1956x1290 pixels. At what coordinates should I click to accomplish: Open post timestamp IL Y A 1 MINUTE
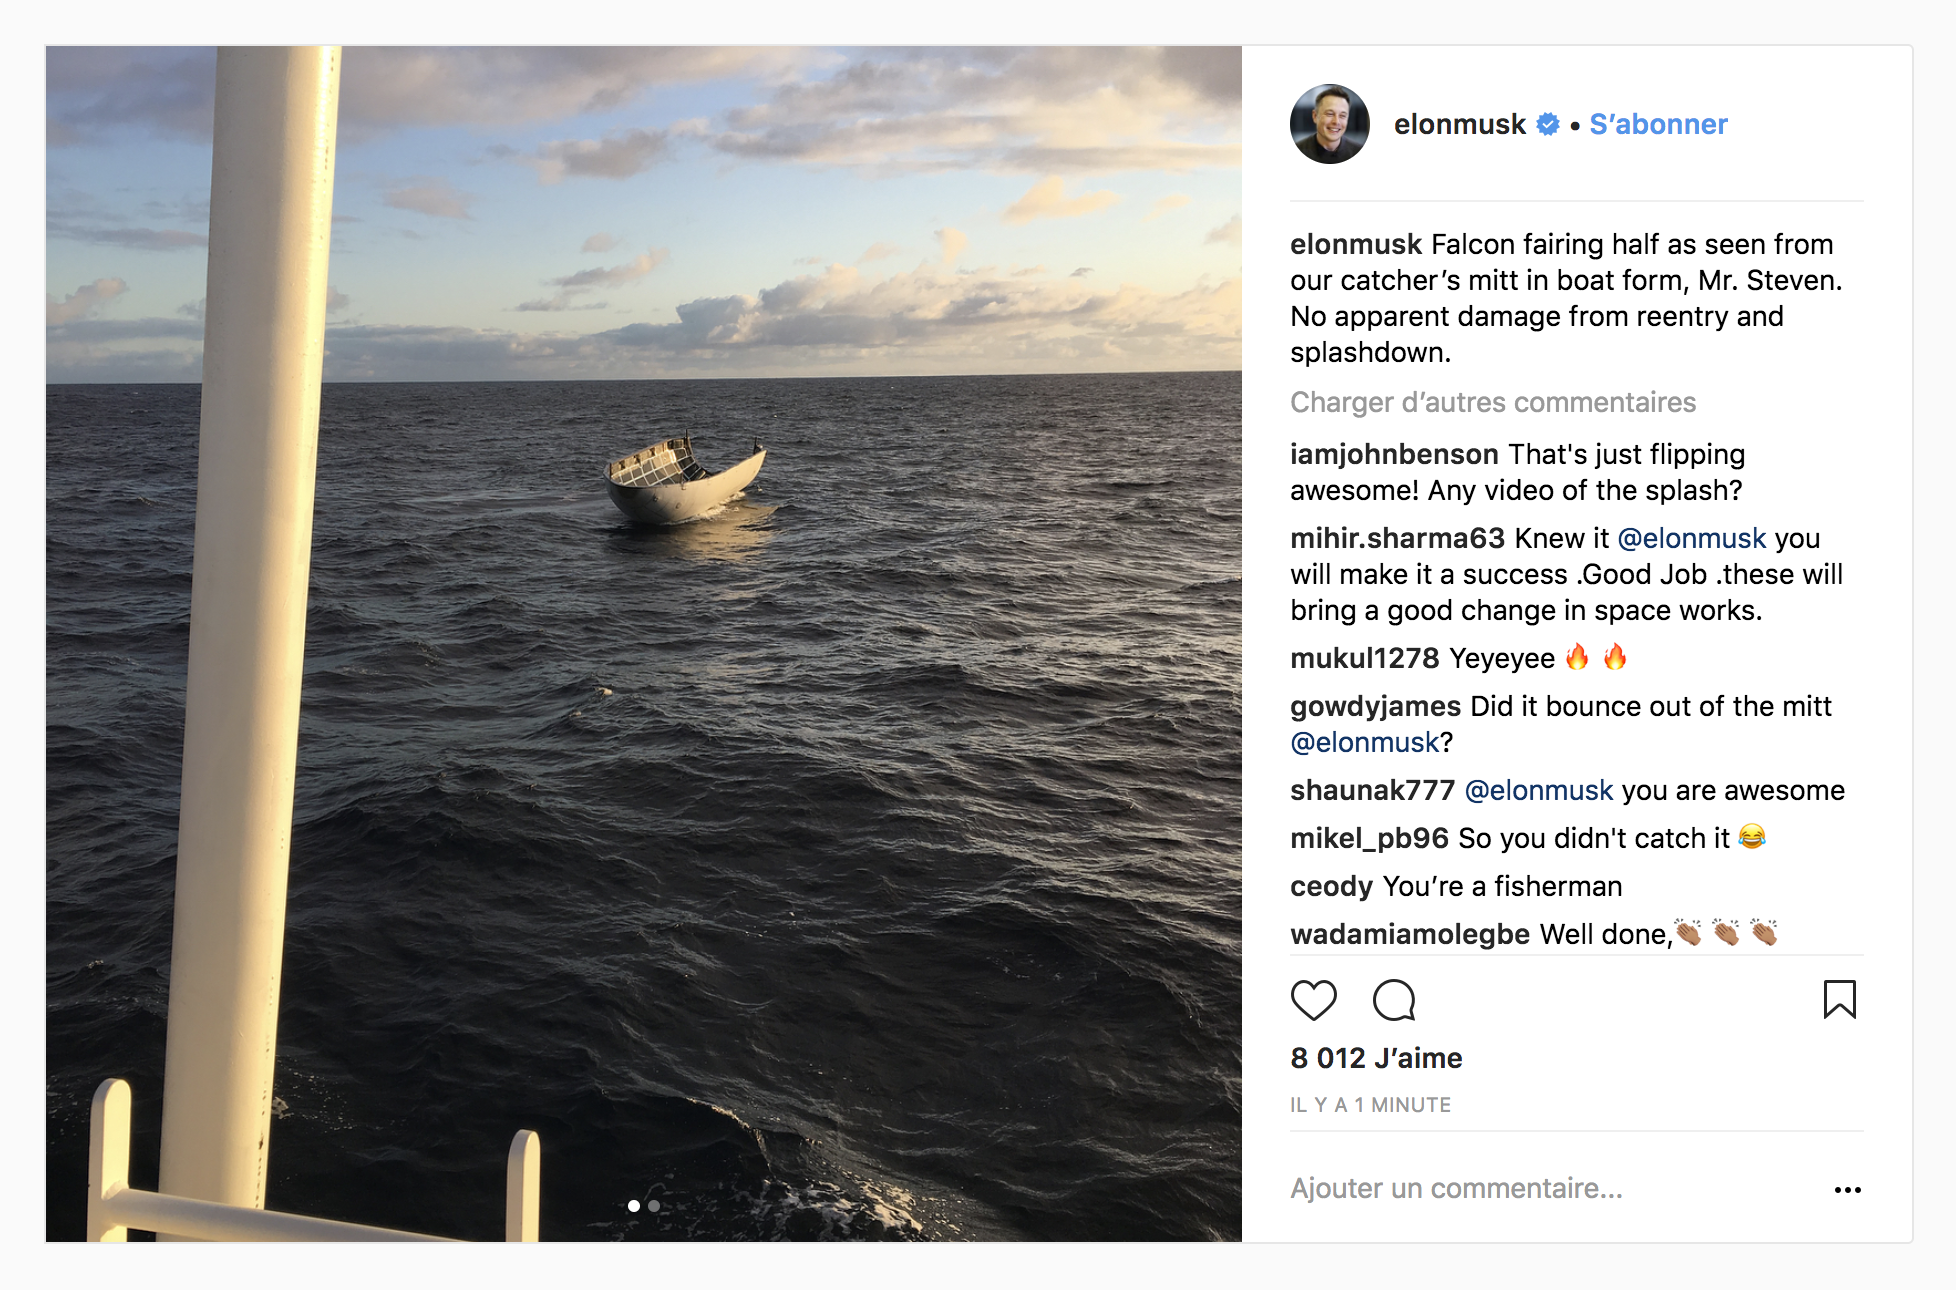tap(1370, 1105)
